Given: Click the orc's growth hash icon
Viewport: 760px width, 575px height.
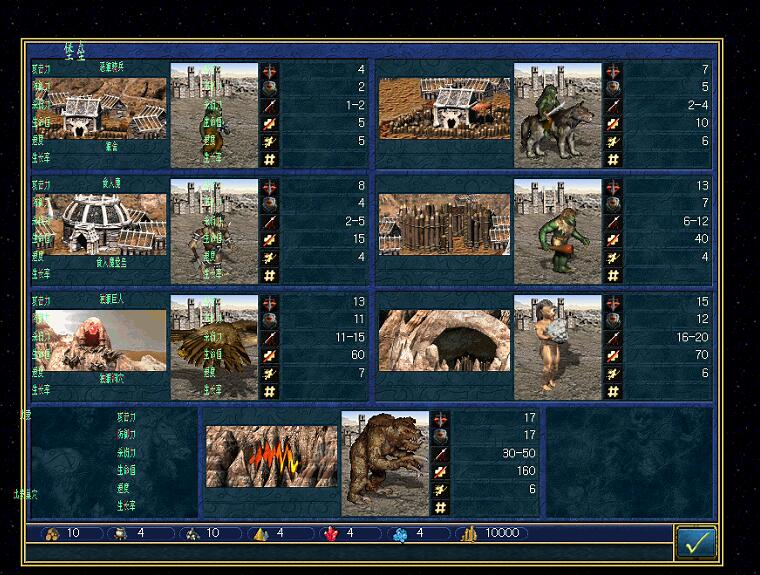Looking at the screenshot, I should [269, 275].
